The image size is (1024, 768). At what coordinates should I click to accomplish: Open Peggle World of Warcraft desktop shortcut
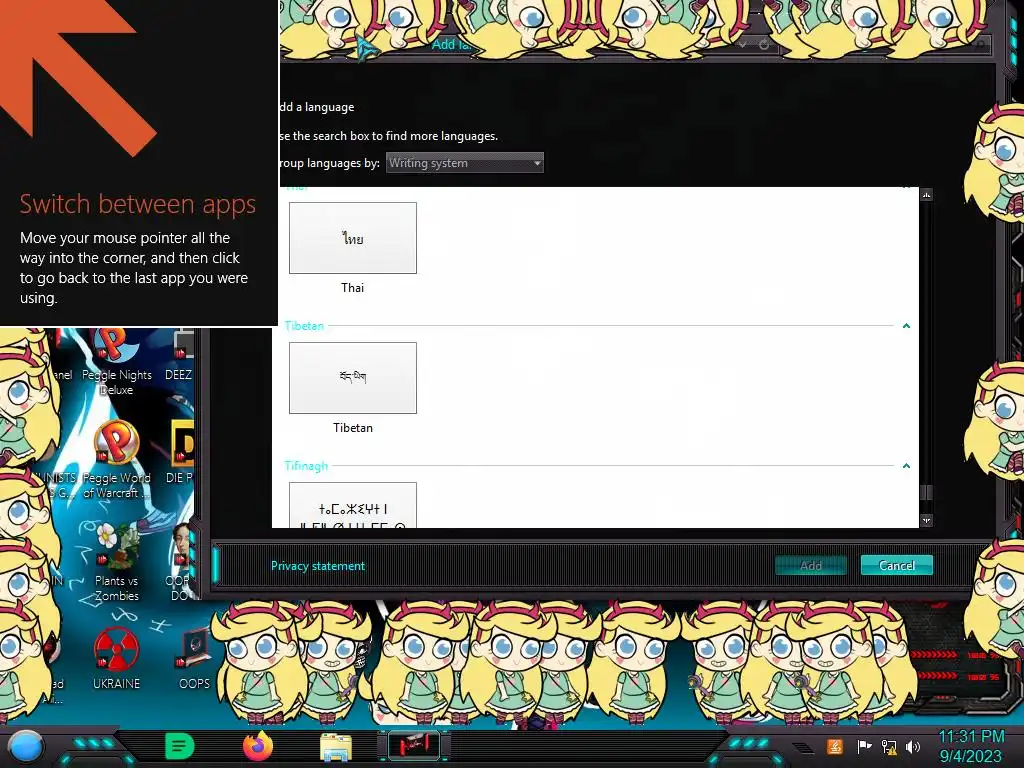coord(116,460)
